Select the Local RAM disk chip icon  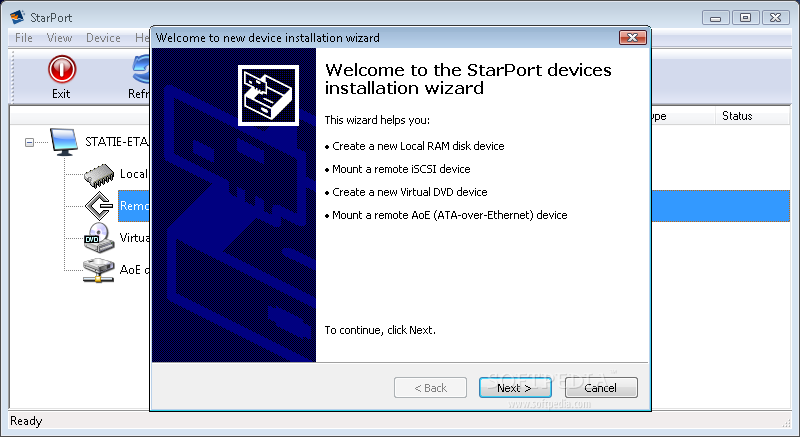(x=99, y=175)
